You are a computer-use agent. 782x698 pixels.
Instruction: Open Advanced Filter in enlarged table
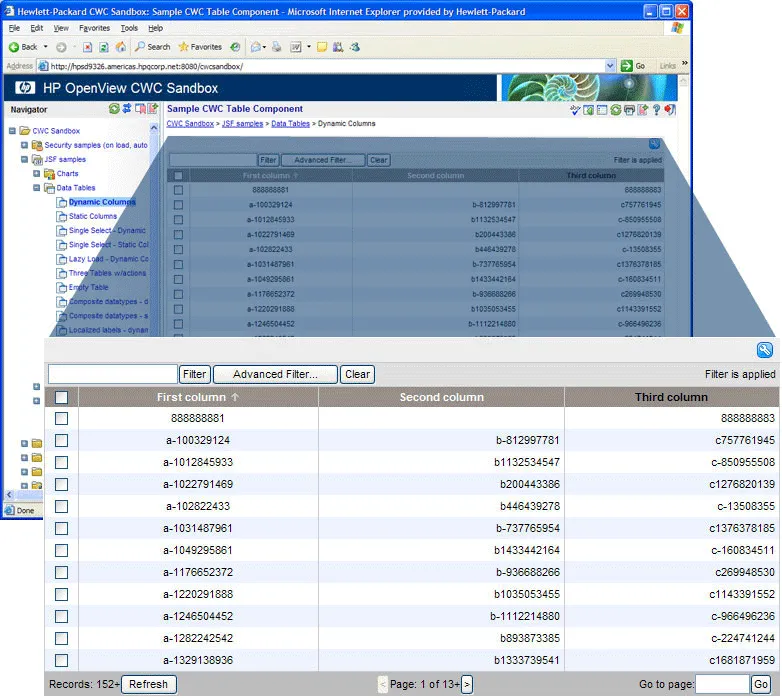click(x=275, y=374)
